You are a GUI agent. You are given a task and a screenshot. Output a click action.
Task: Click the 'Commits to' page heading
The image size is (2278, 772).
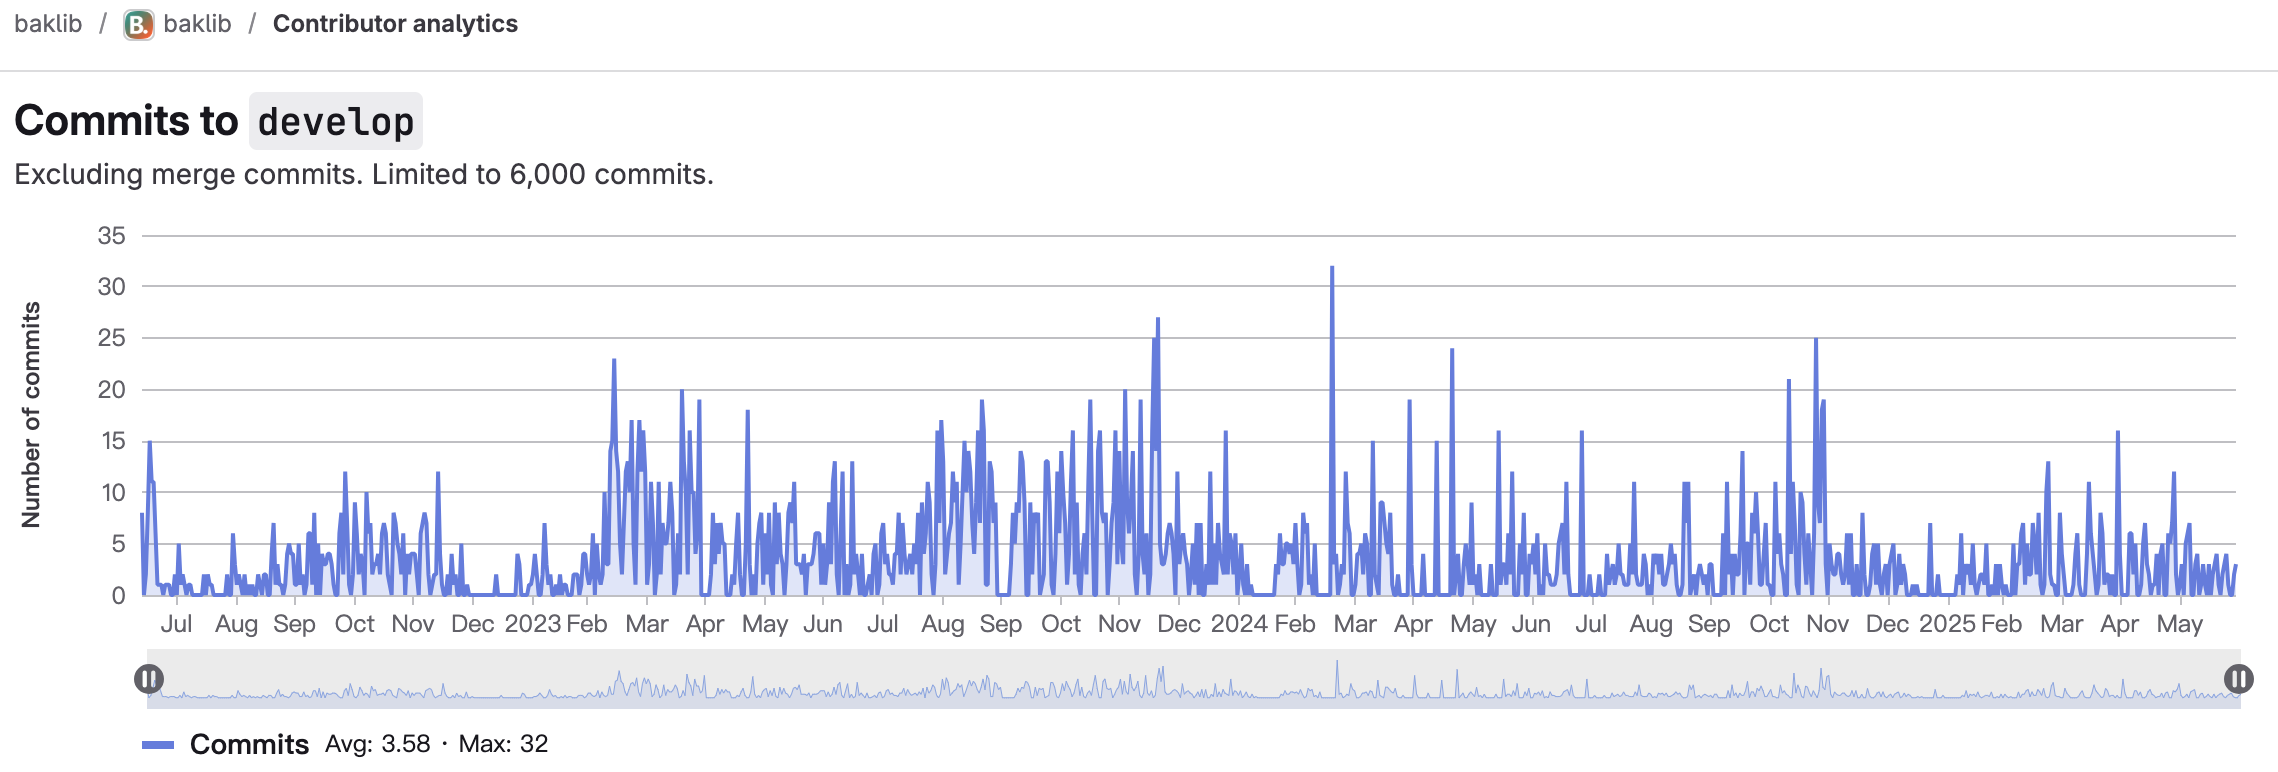(x=126, y=121)
